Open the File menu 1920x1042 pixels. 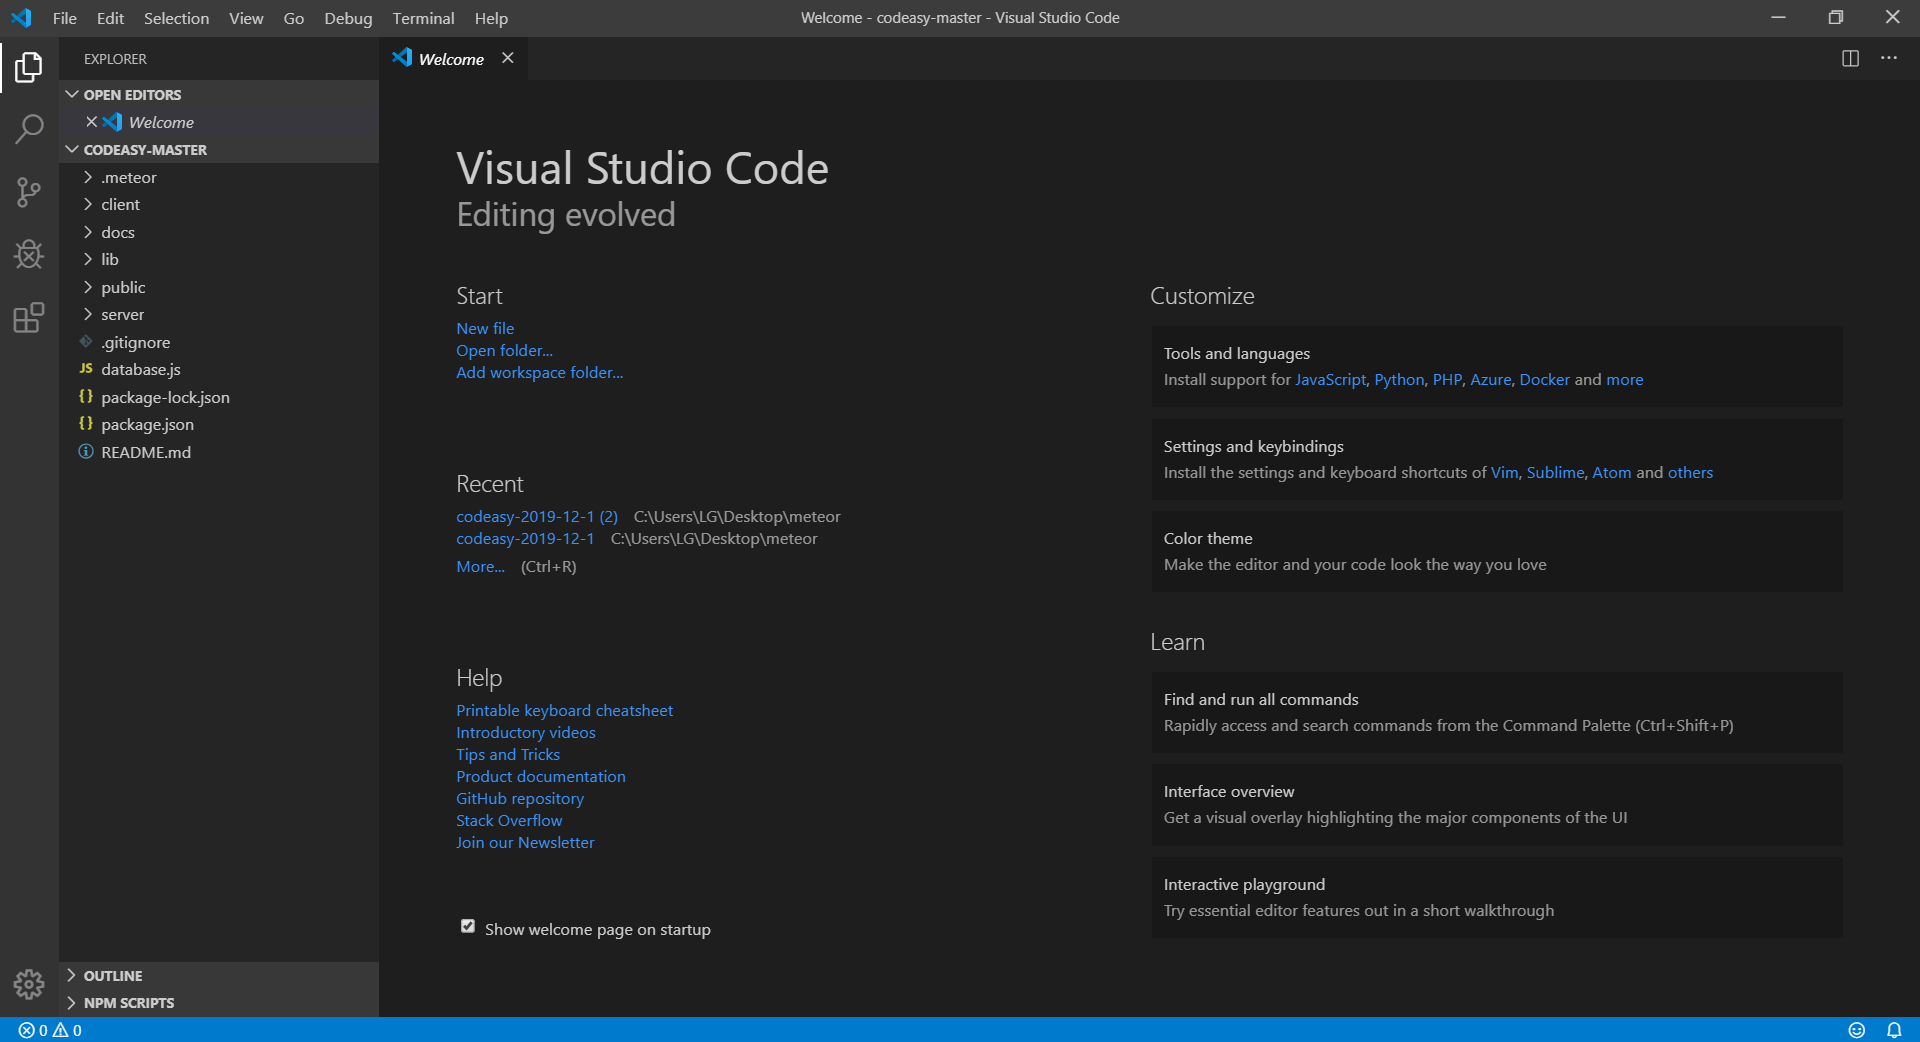pos(65,18)
